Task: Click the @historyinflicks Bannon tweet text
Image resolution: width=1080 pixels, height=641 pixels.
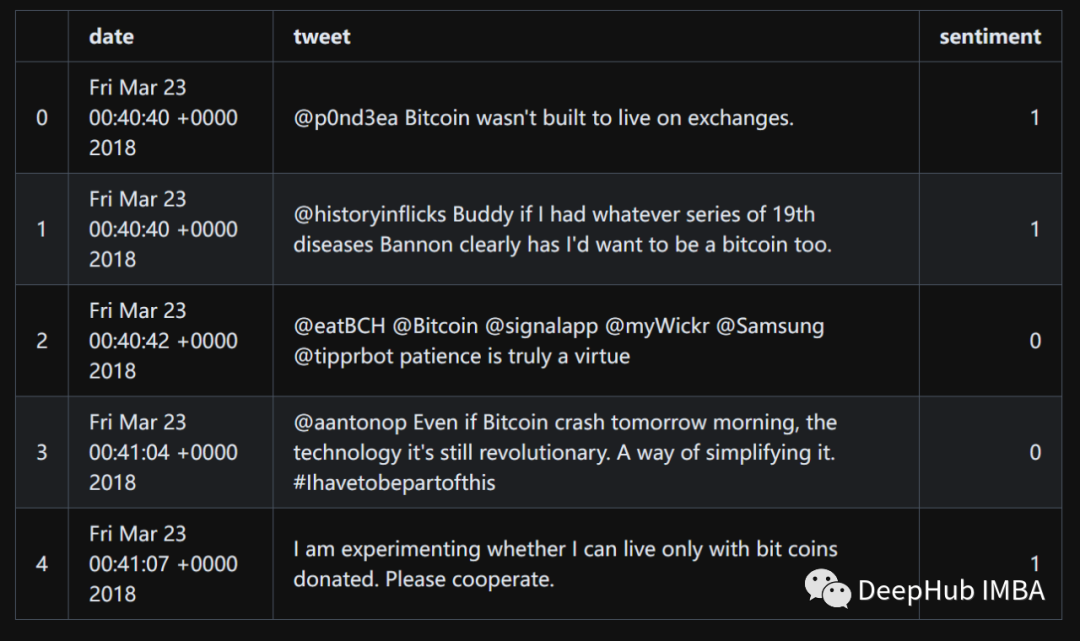Action: pyautogui.click(x=563, y=229)
